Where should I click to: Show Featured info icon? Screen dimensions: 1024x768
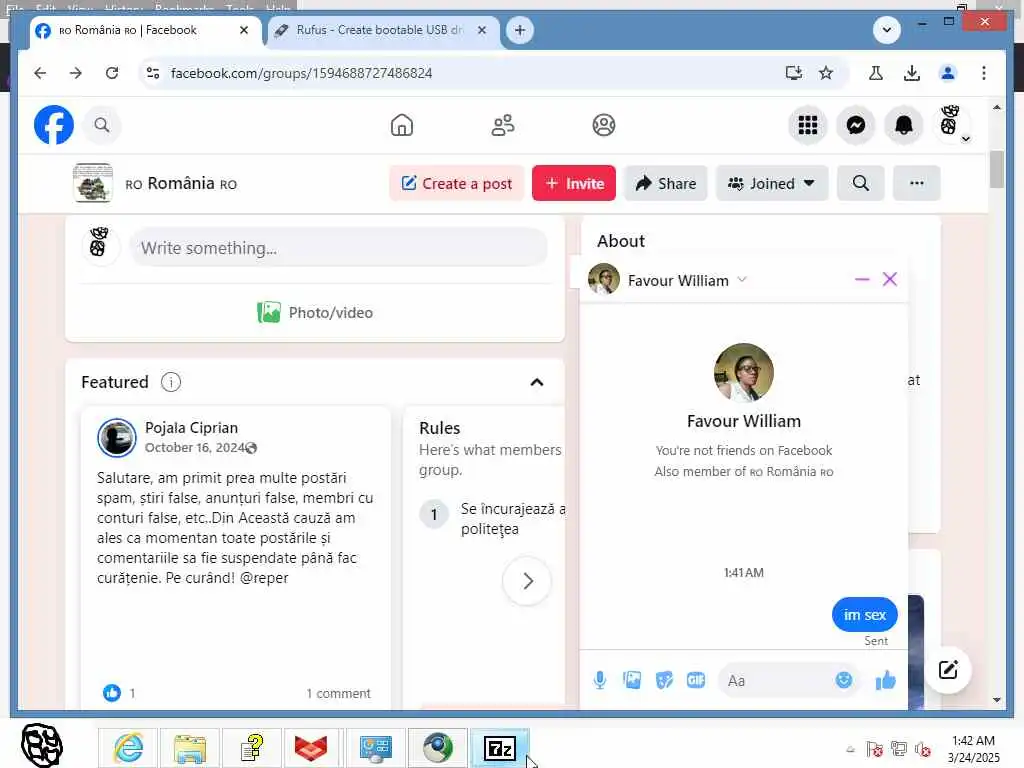pos(171,382)
